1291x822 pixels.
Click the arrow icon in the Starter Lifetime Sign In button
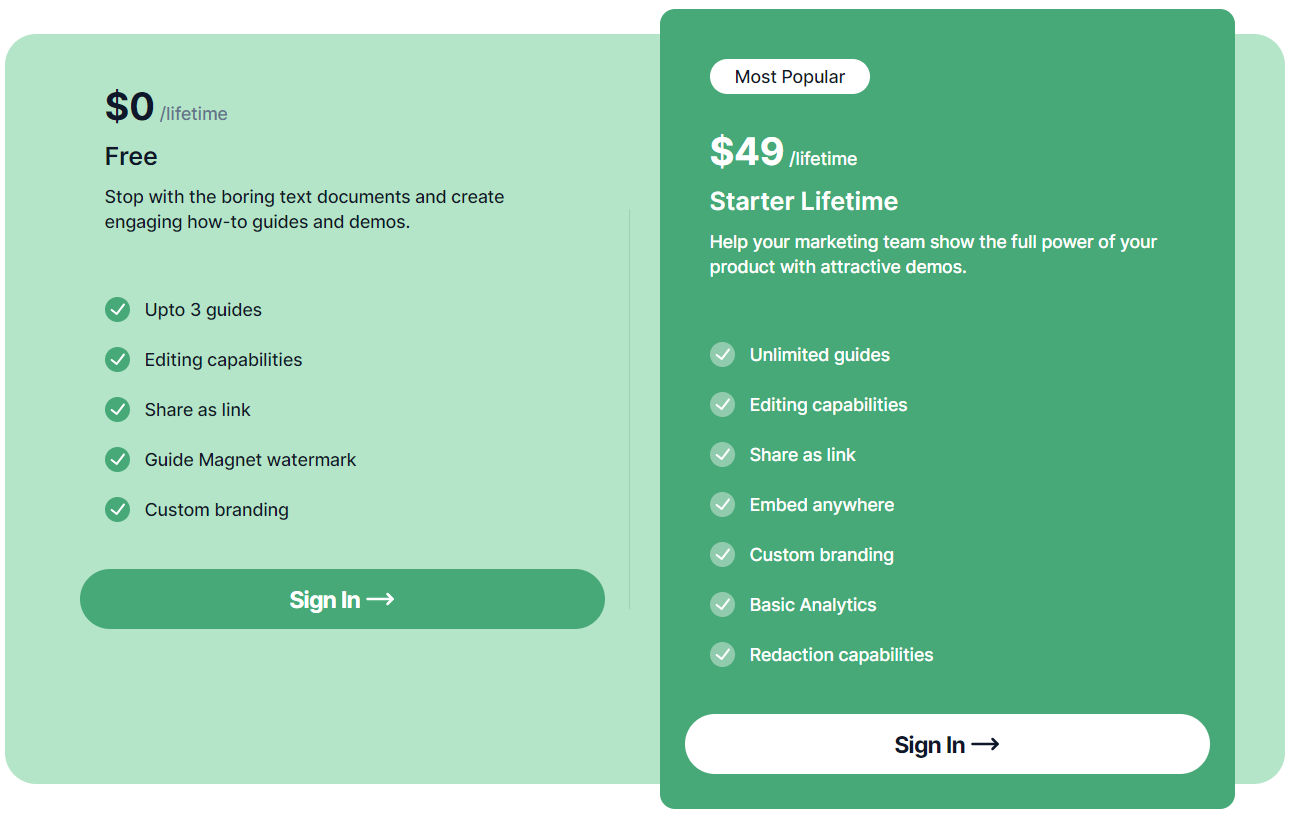pos(988,744)
